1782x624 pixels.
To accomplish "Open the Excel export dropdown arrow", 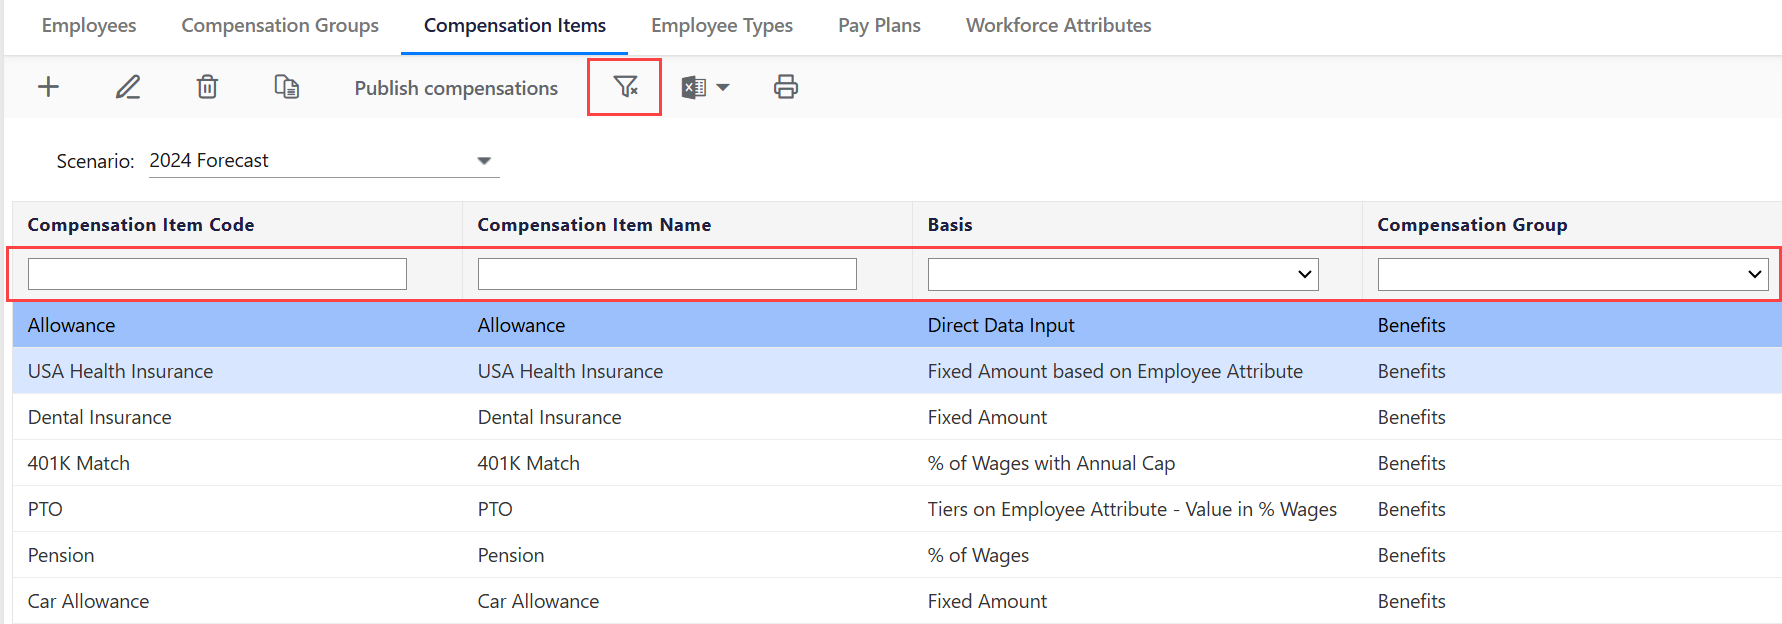I will tap(723, 88).
